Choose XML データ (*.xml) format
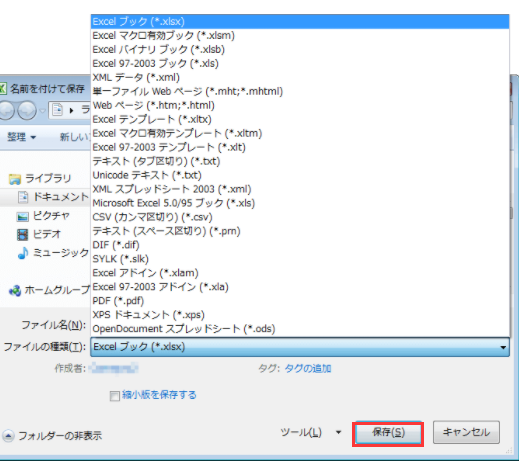The width and height of the screenshot is (519, 470). click(300, 78)
